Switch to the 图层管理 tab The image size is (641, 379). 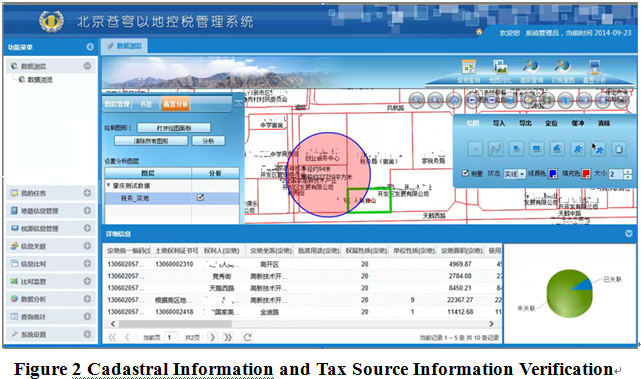(x=117, y=104)
